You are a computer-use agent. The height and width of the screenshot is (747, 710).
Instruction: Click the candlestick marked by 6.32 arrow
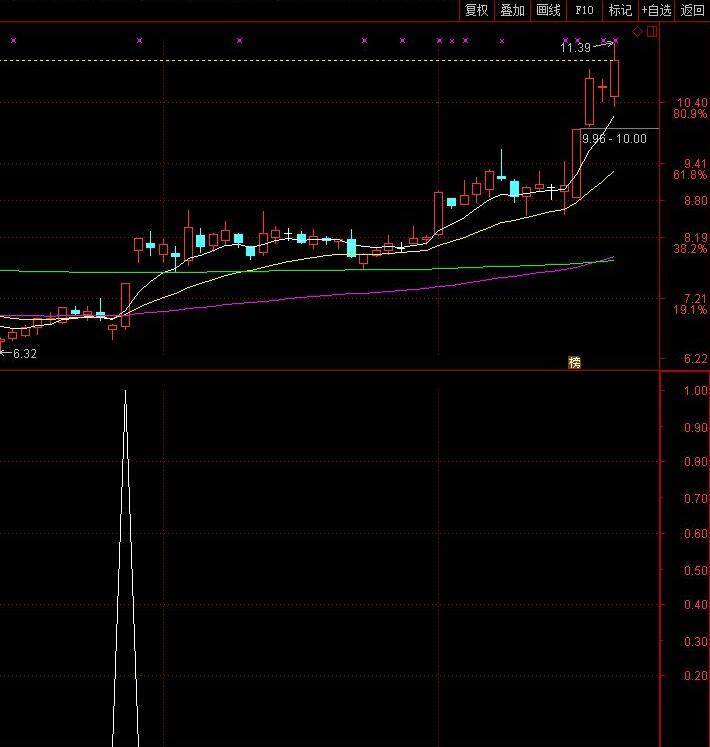[1, 343]
